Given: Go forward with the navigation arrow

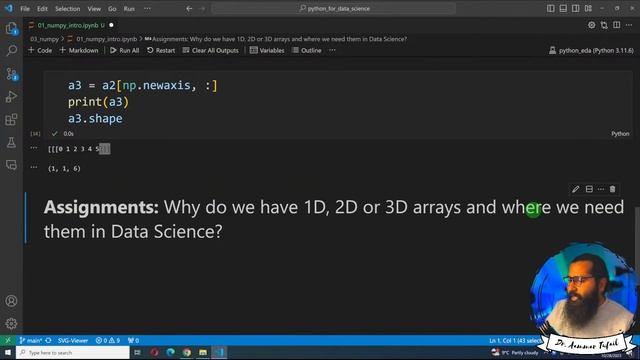Looking at the screenshot, I should [202, 8].
